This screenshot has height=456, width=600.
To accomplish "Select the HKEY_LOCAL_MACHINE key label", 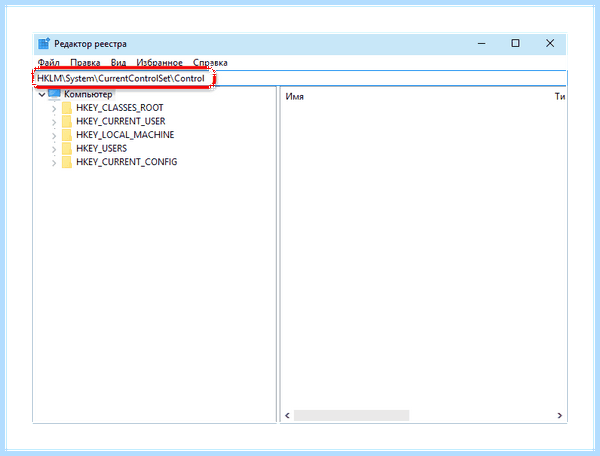I will pos(125,135).
